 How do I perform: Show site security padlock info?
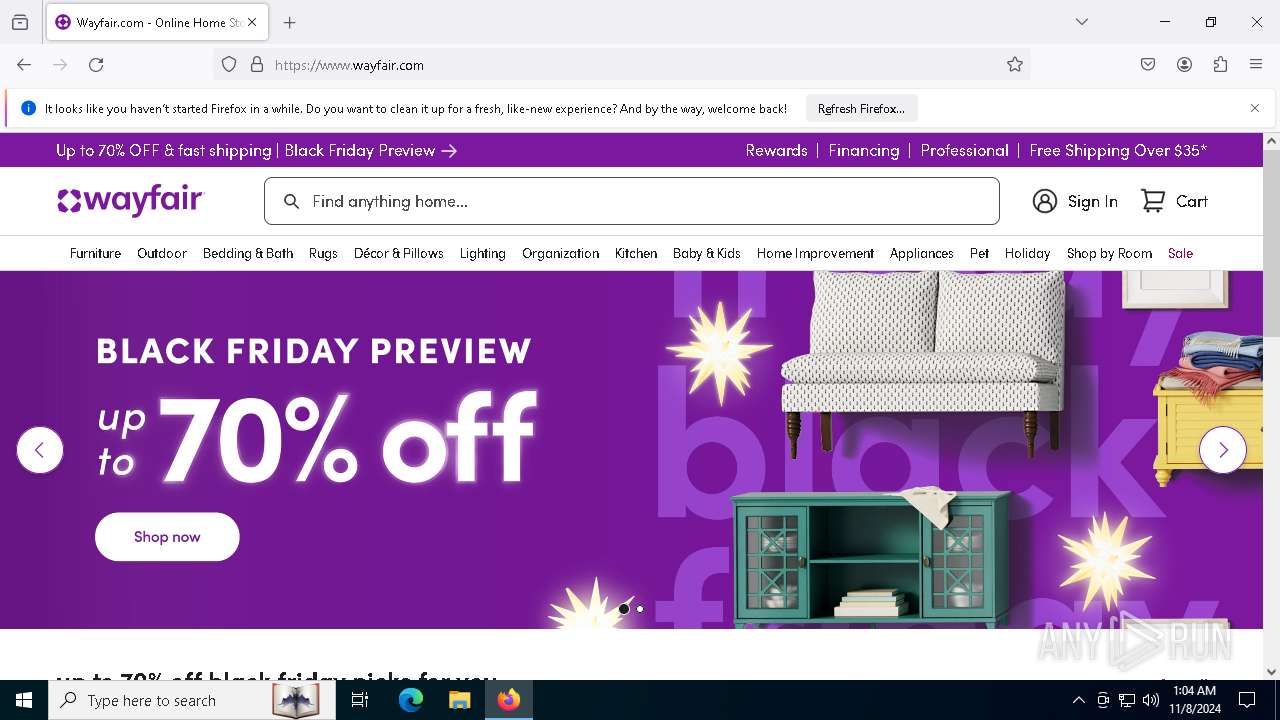(x=257, y=65)
